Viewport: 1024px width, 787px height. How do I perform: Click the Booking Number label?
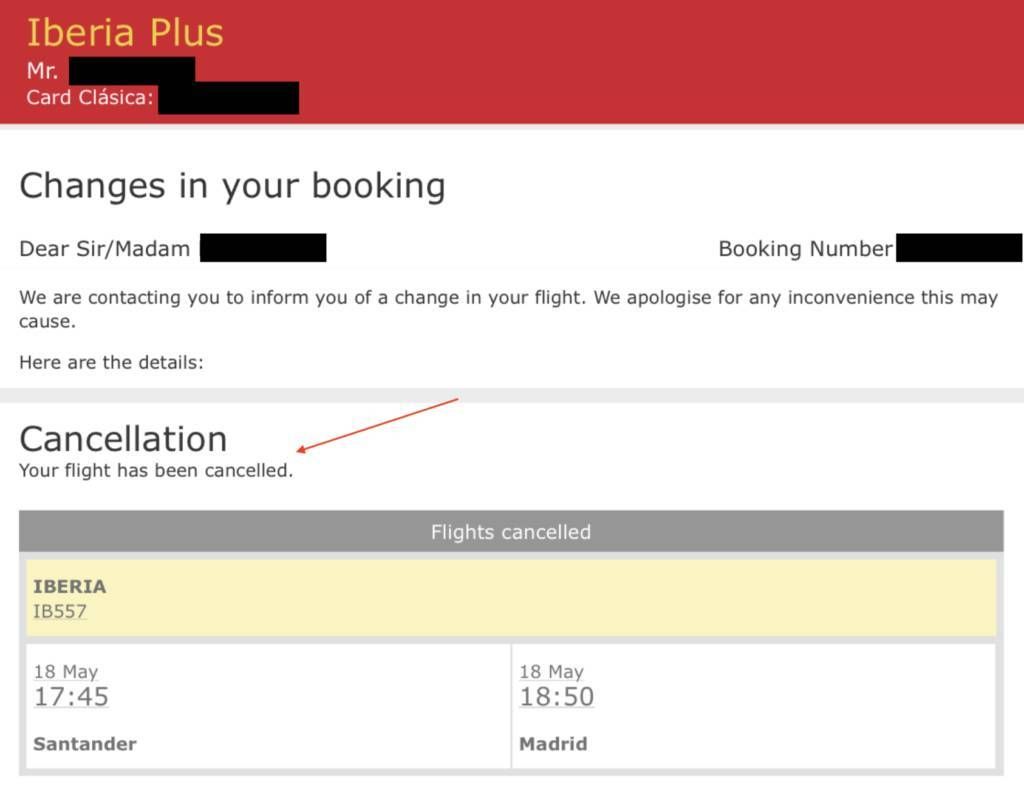[x=805, y=249]
